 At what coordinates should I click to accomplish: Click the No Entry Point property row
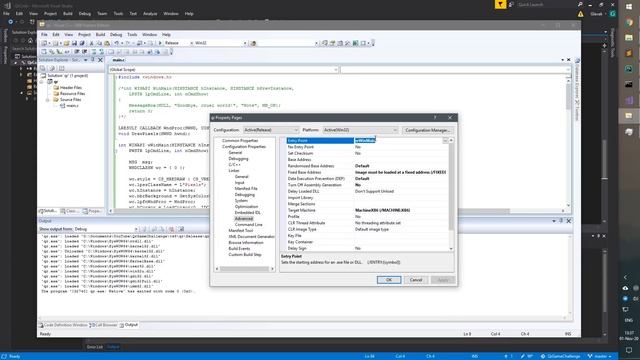click(x=367, y=147)
